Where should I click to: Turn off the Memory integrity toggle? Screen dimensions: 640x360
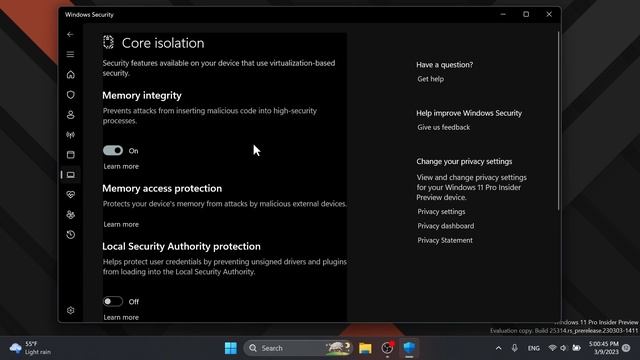pyautogui.click(x=113, y=151)
